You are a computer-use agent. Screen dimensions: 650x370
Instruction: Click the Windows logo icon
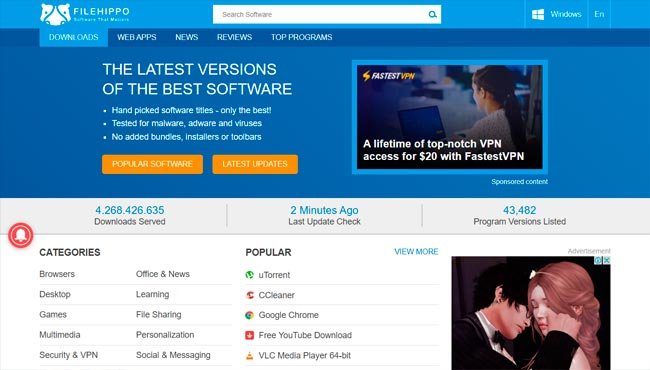pos(538,15)
